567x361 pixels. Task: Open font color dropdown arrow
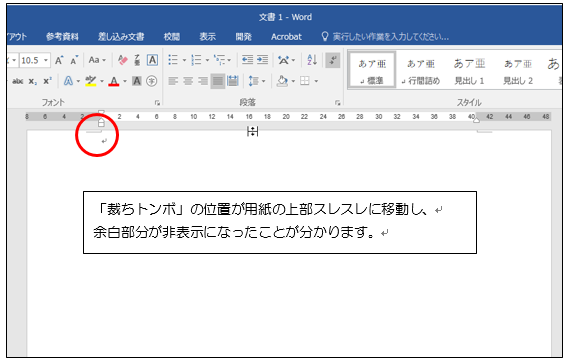(125, 81)
